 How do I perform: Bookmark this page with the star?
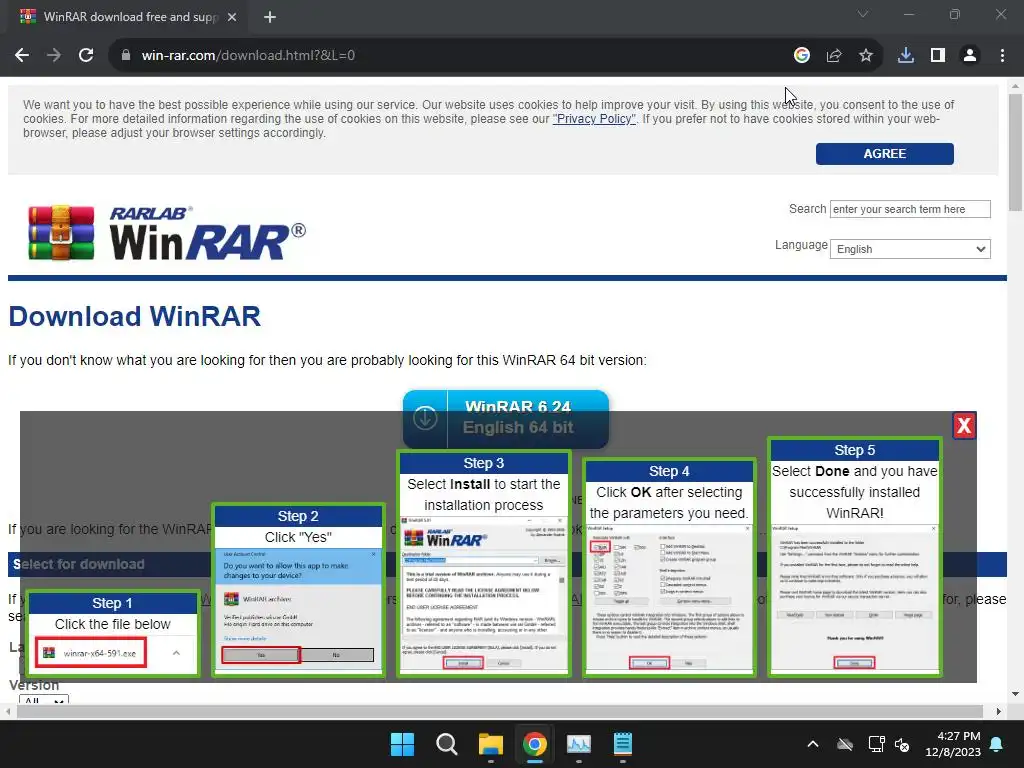click(x=866, y=56)
